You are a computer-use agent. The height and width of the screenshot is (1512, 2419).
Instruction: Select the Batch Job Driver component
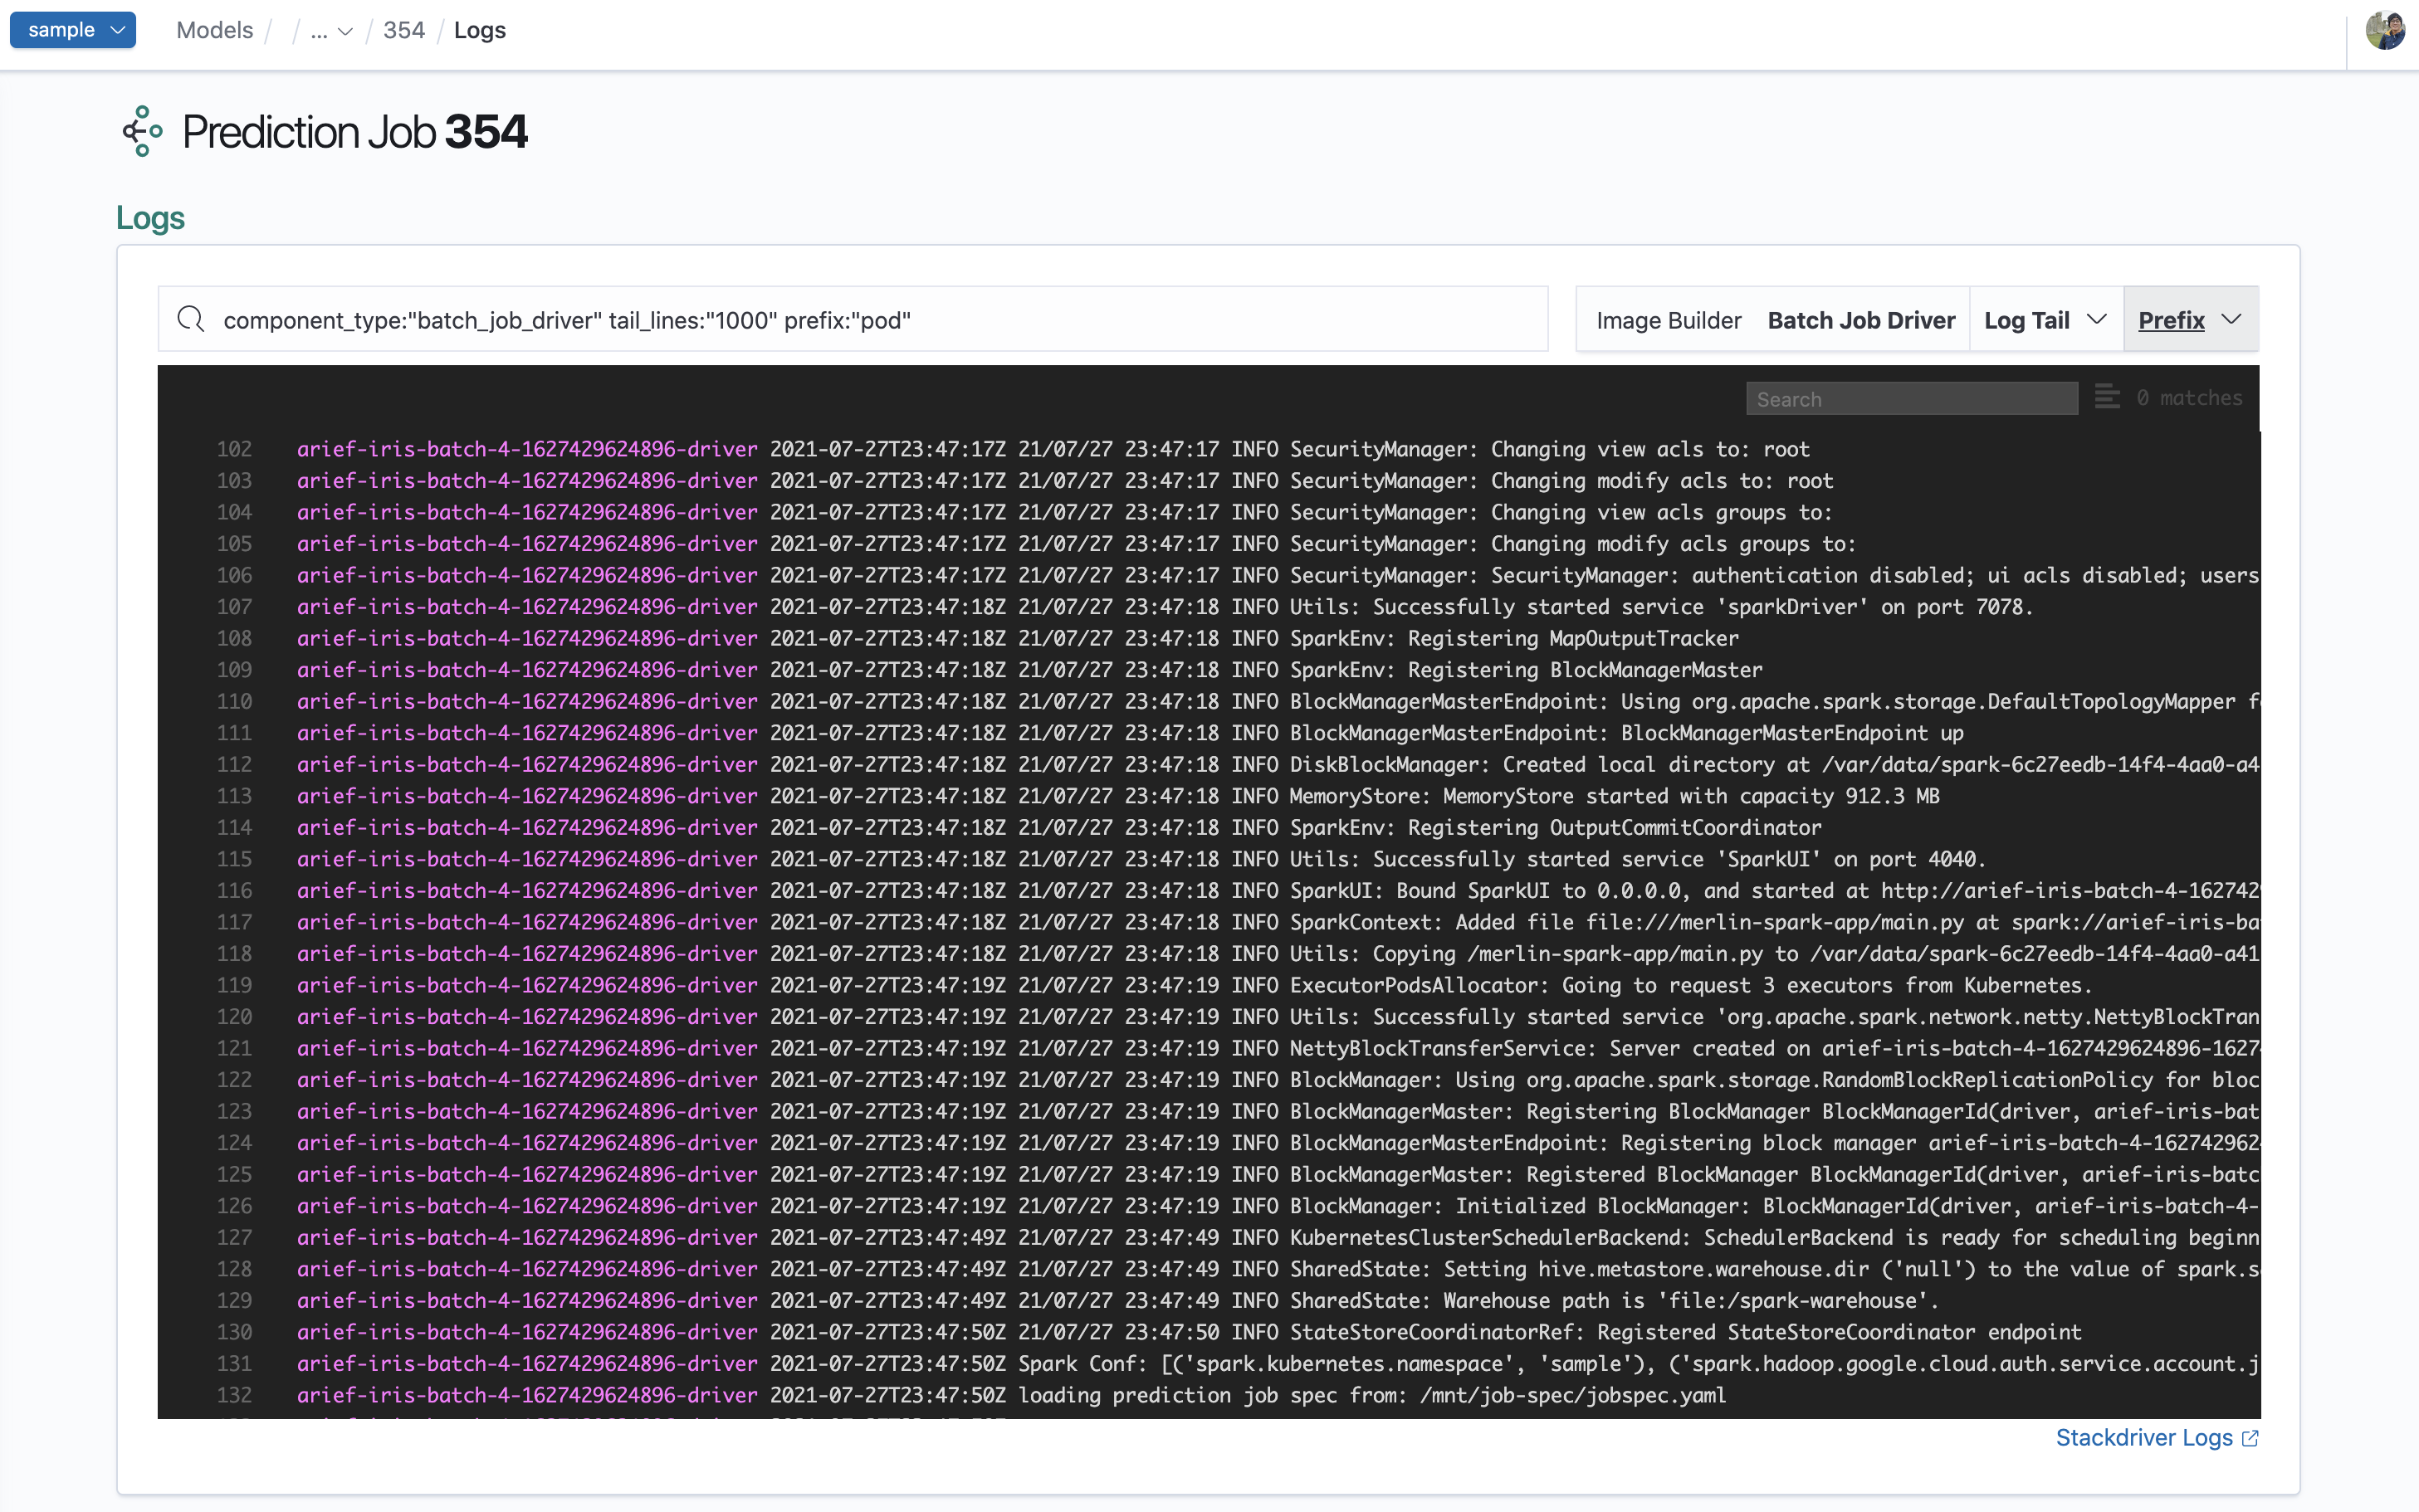1860,320
